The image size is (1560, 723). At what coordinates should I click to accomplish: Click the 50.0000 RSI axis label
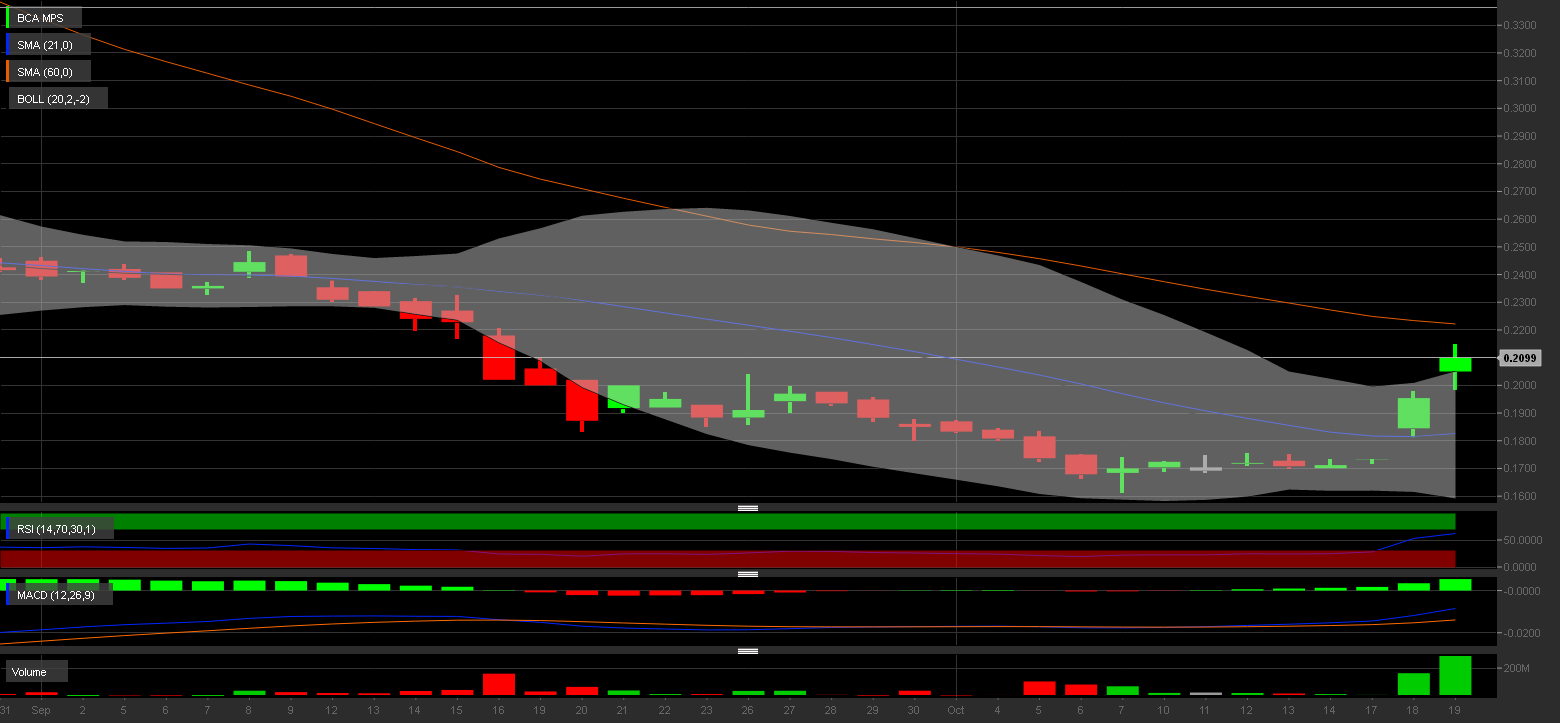[x=1523, y=540]
